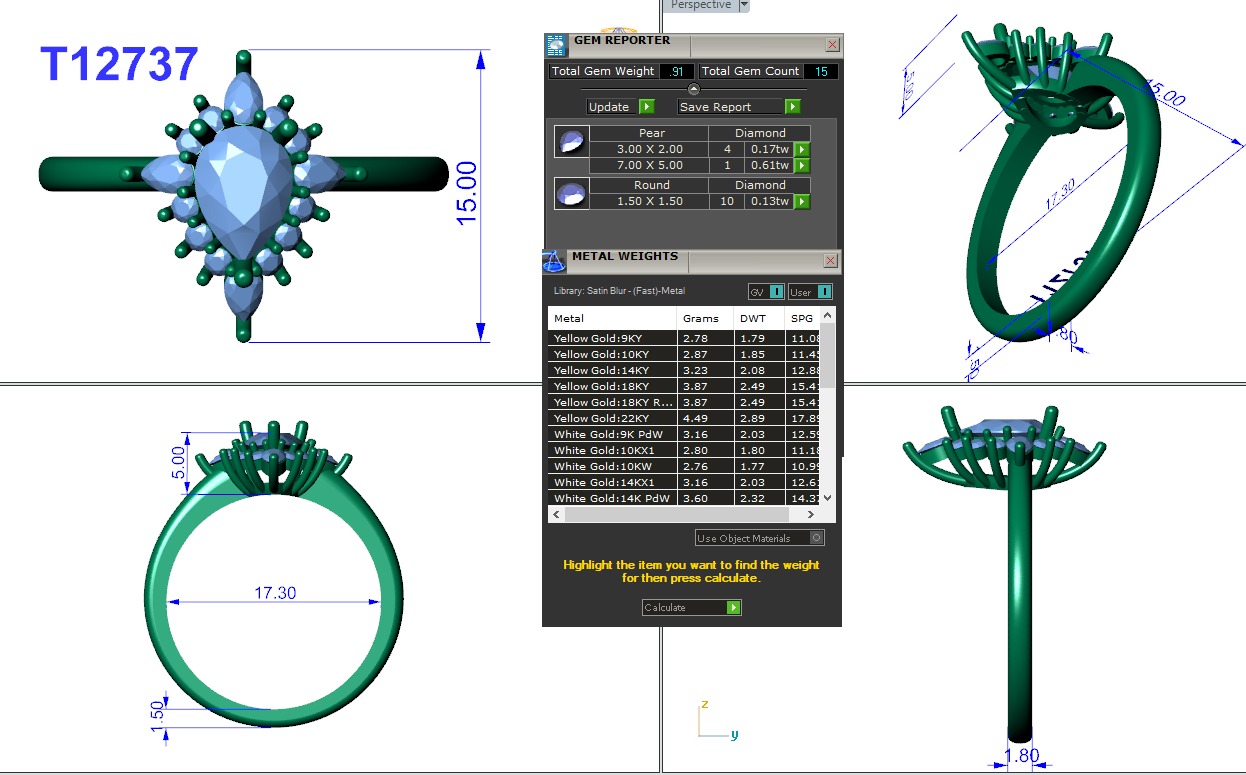The height and width of the screenshot is (775, 1246).
Task: Select the Yellow Gold:9KY row
Action: (684, 338)
